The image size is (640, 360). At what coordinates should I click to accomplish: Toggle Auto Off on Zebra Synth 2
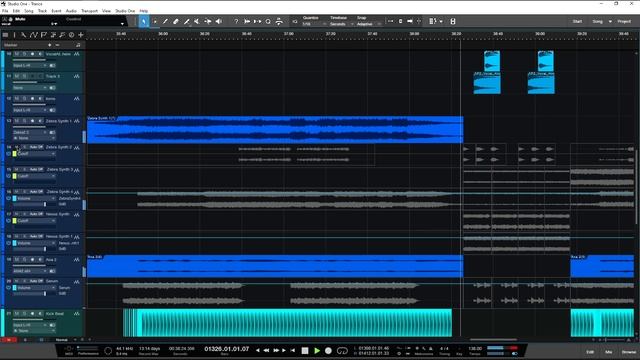tap(36, 147)
